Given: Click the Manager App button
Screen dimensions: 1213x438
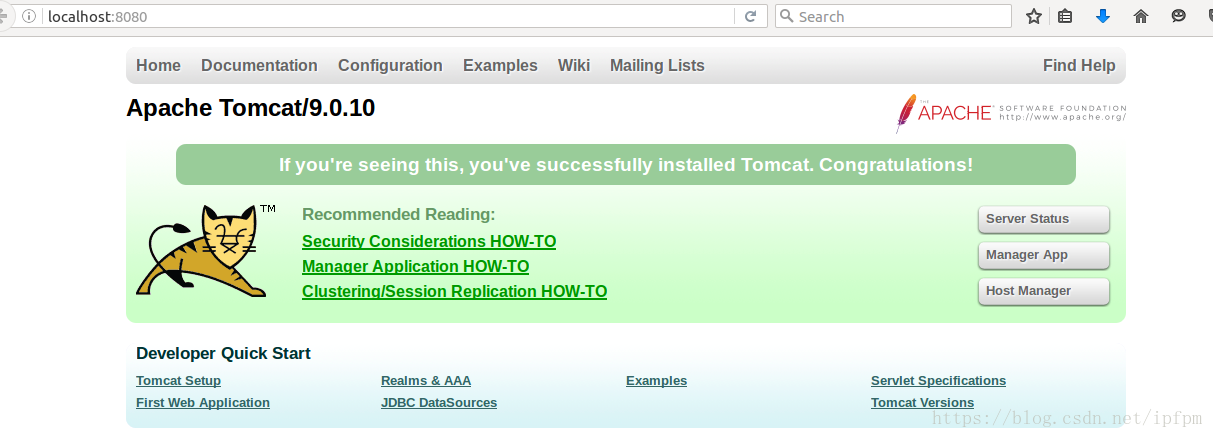Looking at the screenshot, I should click(x=1044, y=255).
